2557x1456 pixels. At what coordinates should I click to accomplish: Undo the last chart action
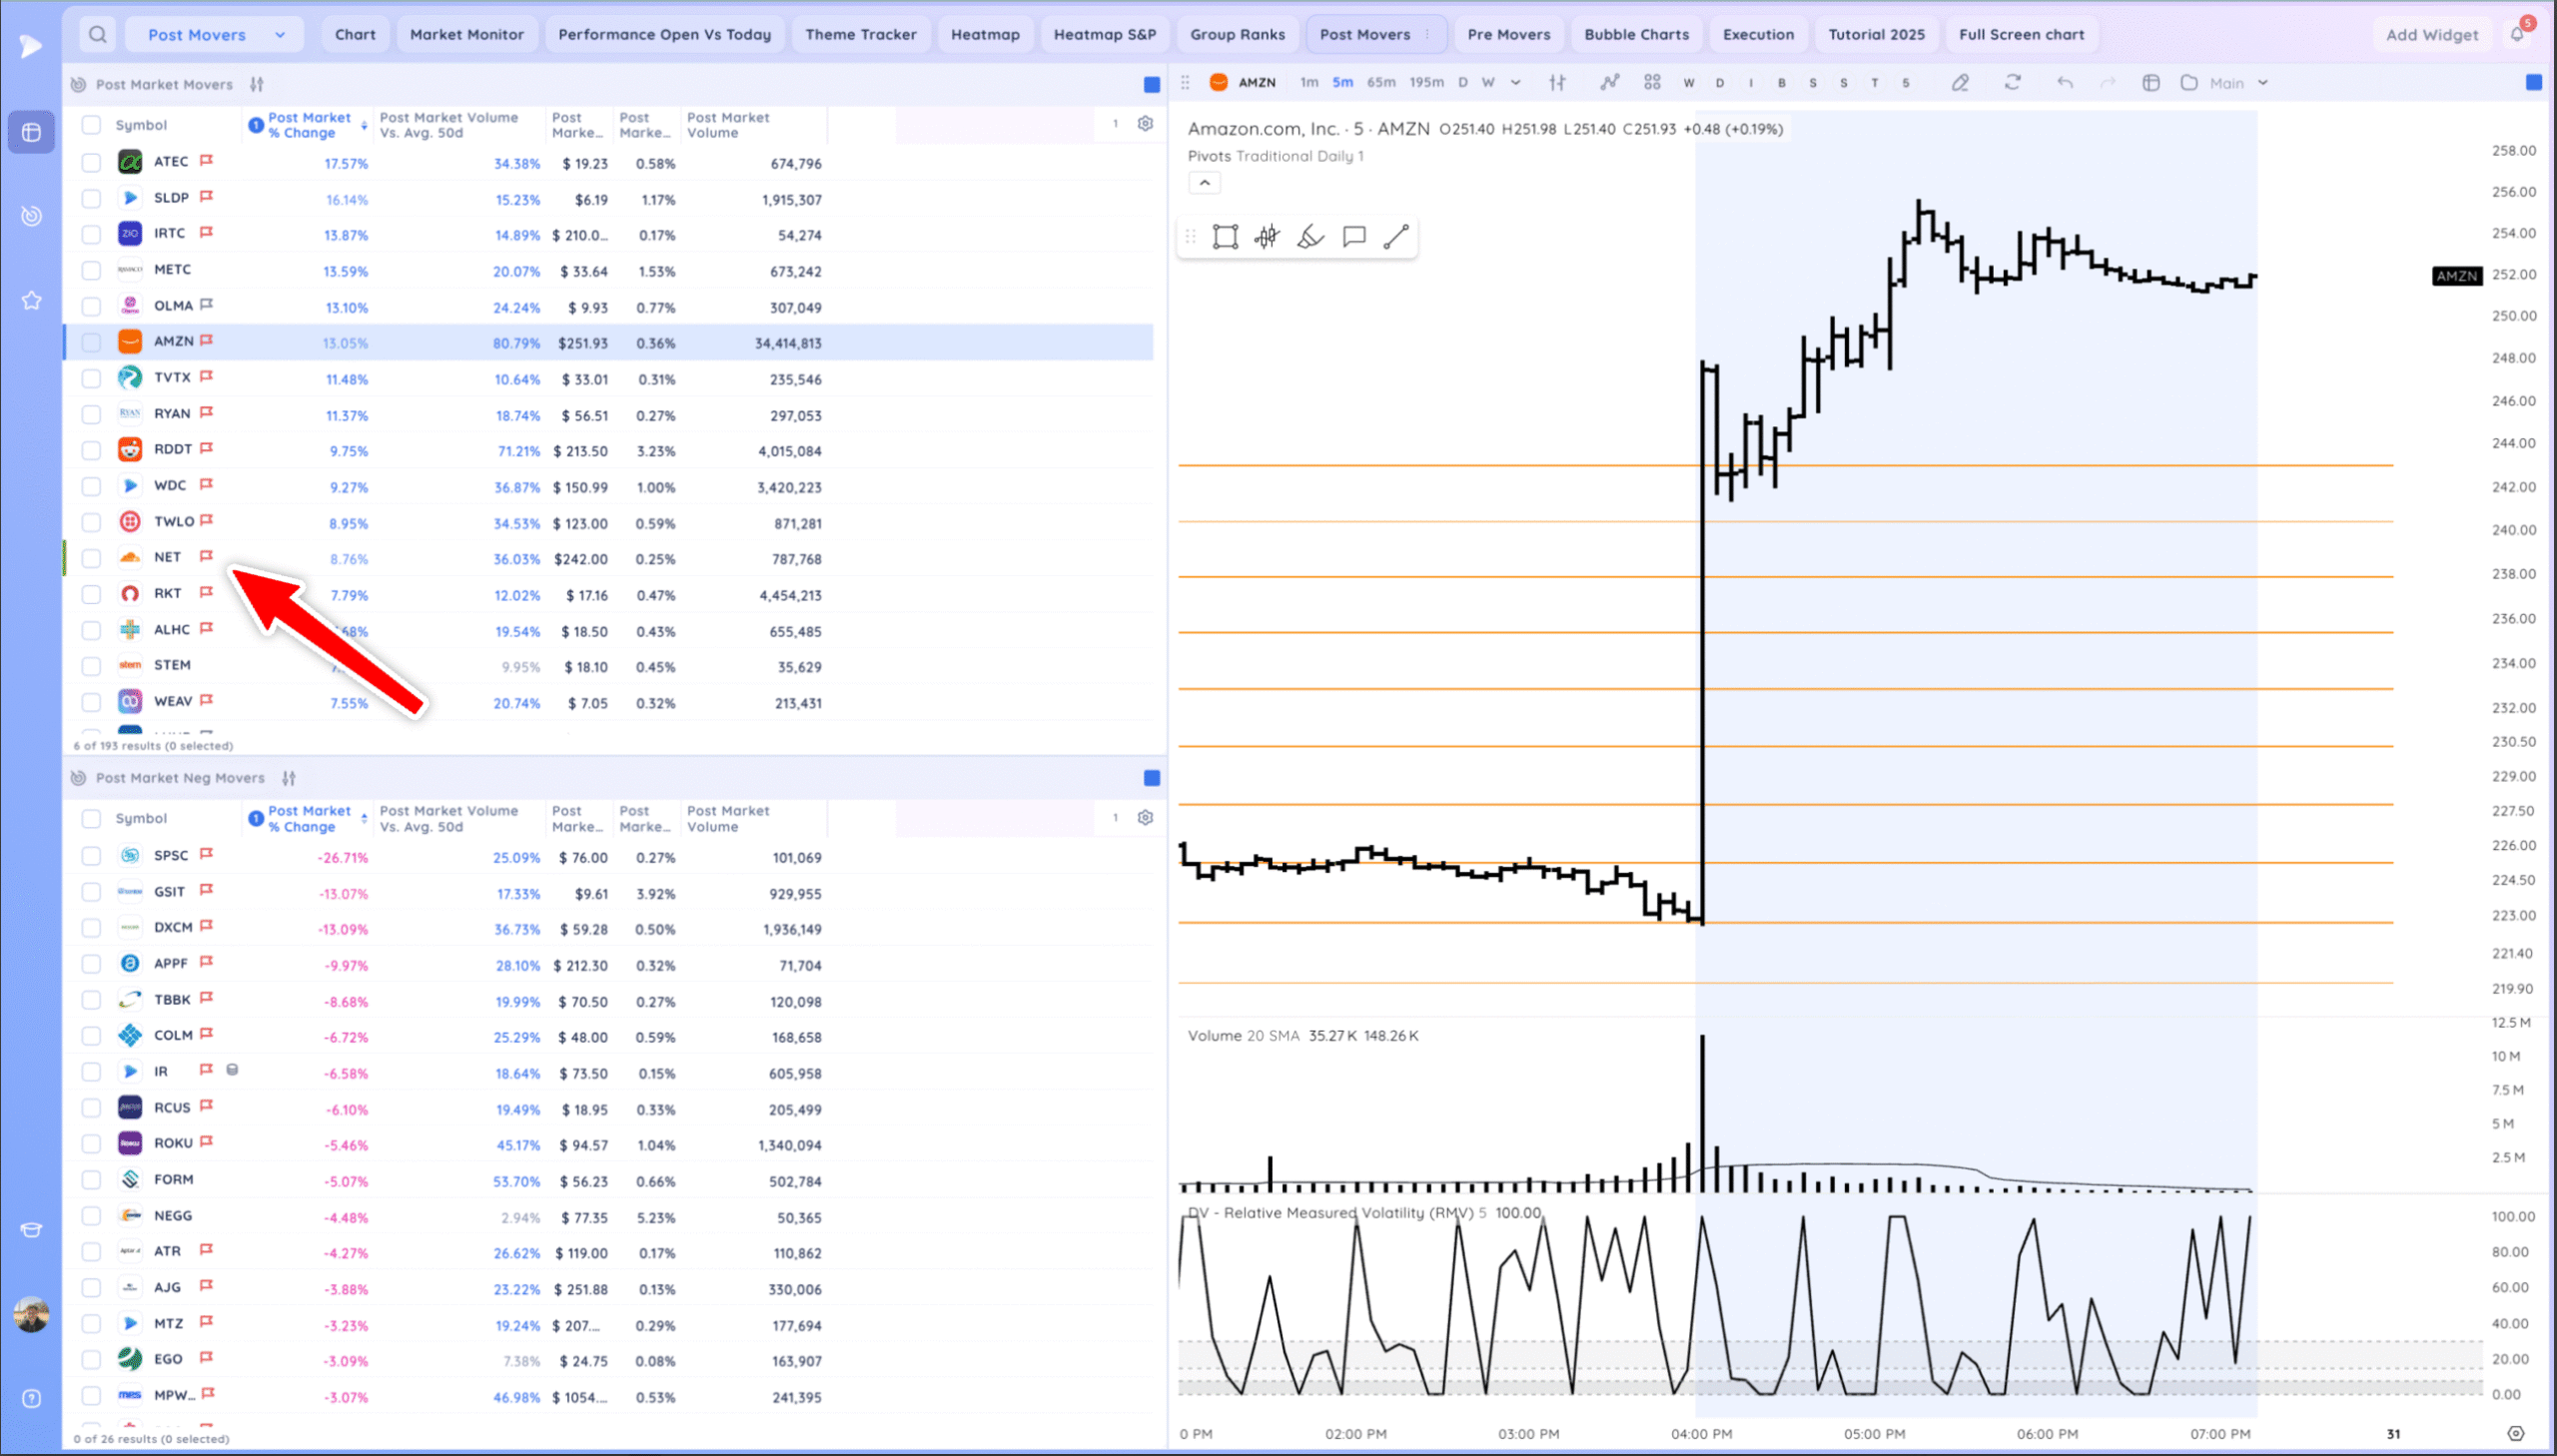[x=2065, y=83]
